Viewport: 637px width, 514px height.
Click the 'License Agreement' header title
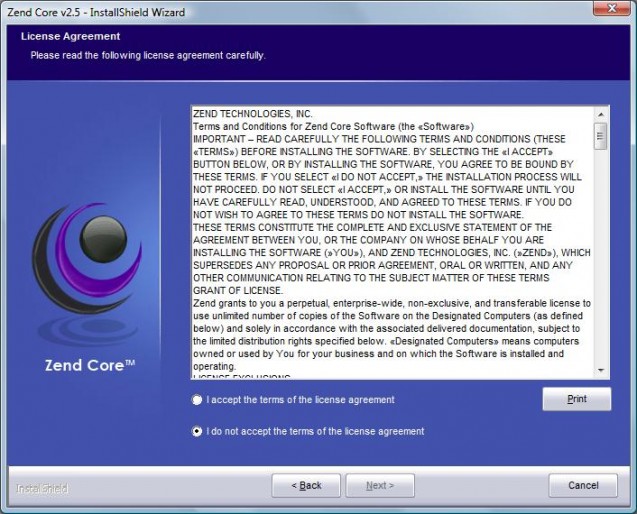tap(71, 36)
